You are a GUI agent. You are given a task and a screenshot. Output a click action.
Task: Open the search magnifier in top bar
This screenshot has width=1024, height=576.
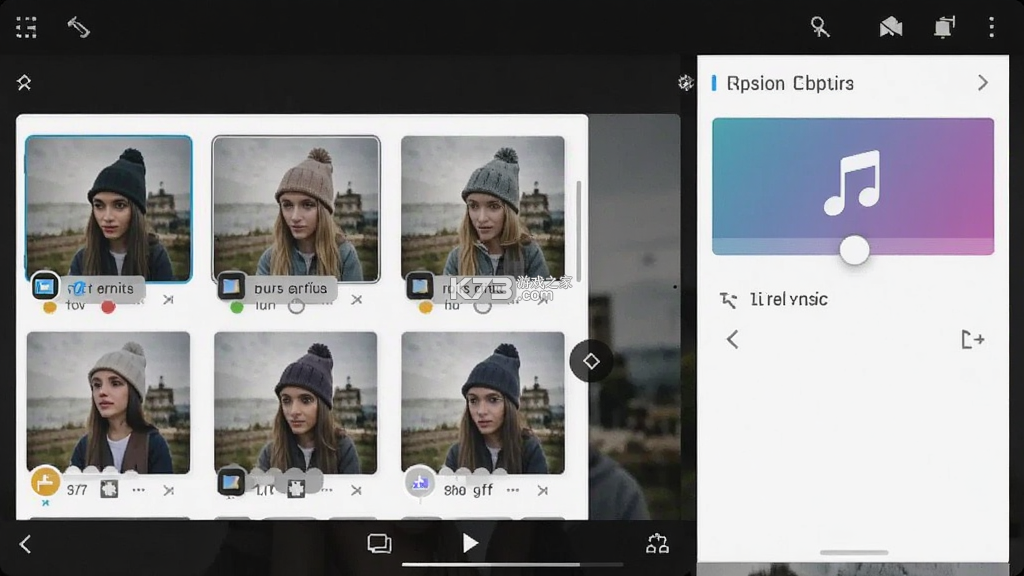tap(820, 27)
